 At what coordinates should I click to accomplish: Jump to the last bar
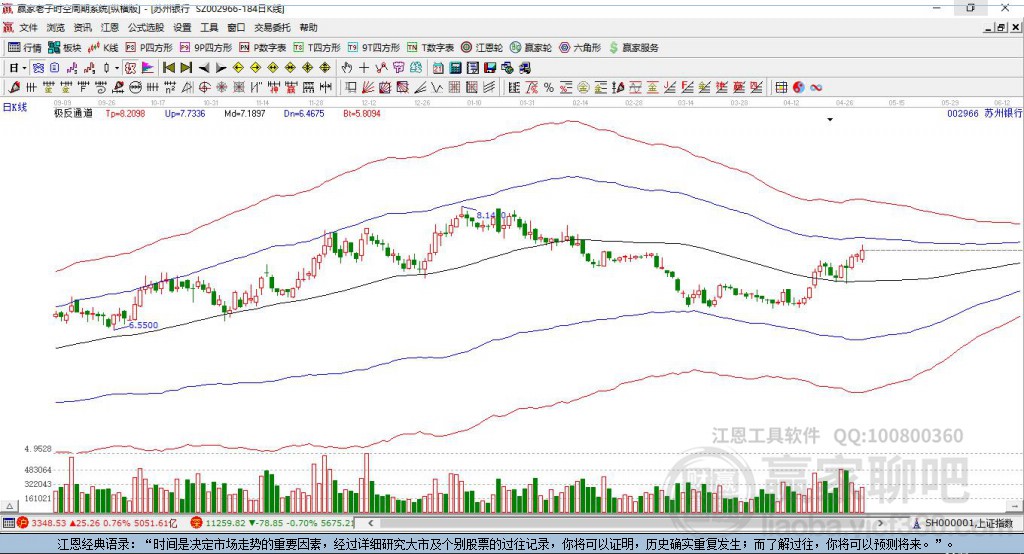(x=186, y=68)
